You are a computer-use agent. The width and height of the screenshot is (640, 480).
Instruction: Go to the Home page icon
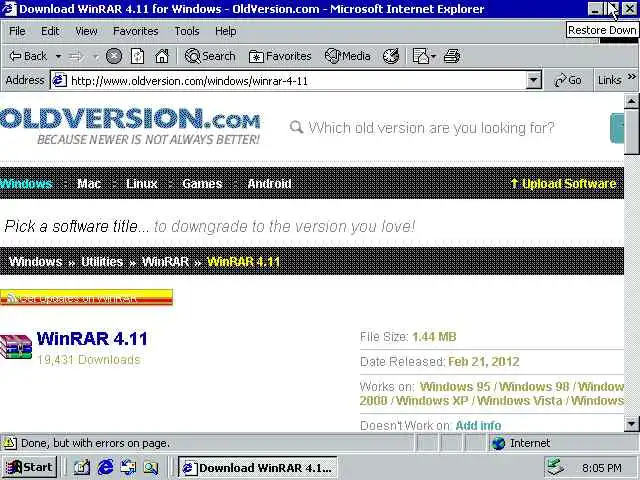click(x=162, y=56)
